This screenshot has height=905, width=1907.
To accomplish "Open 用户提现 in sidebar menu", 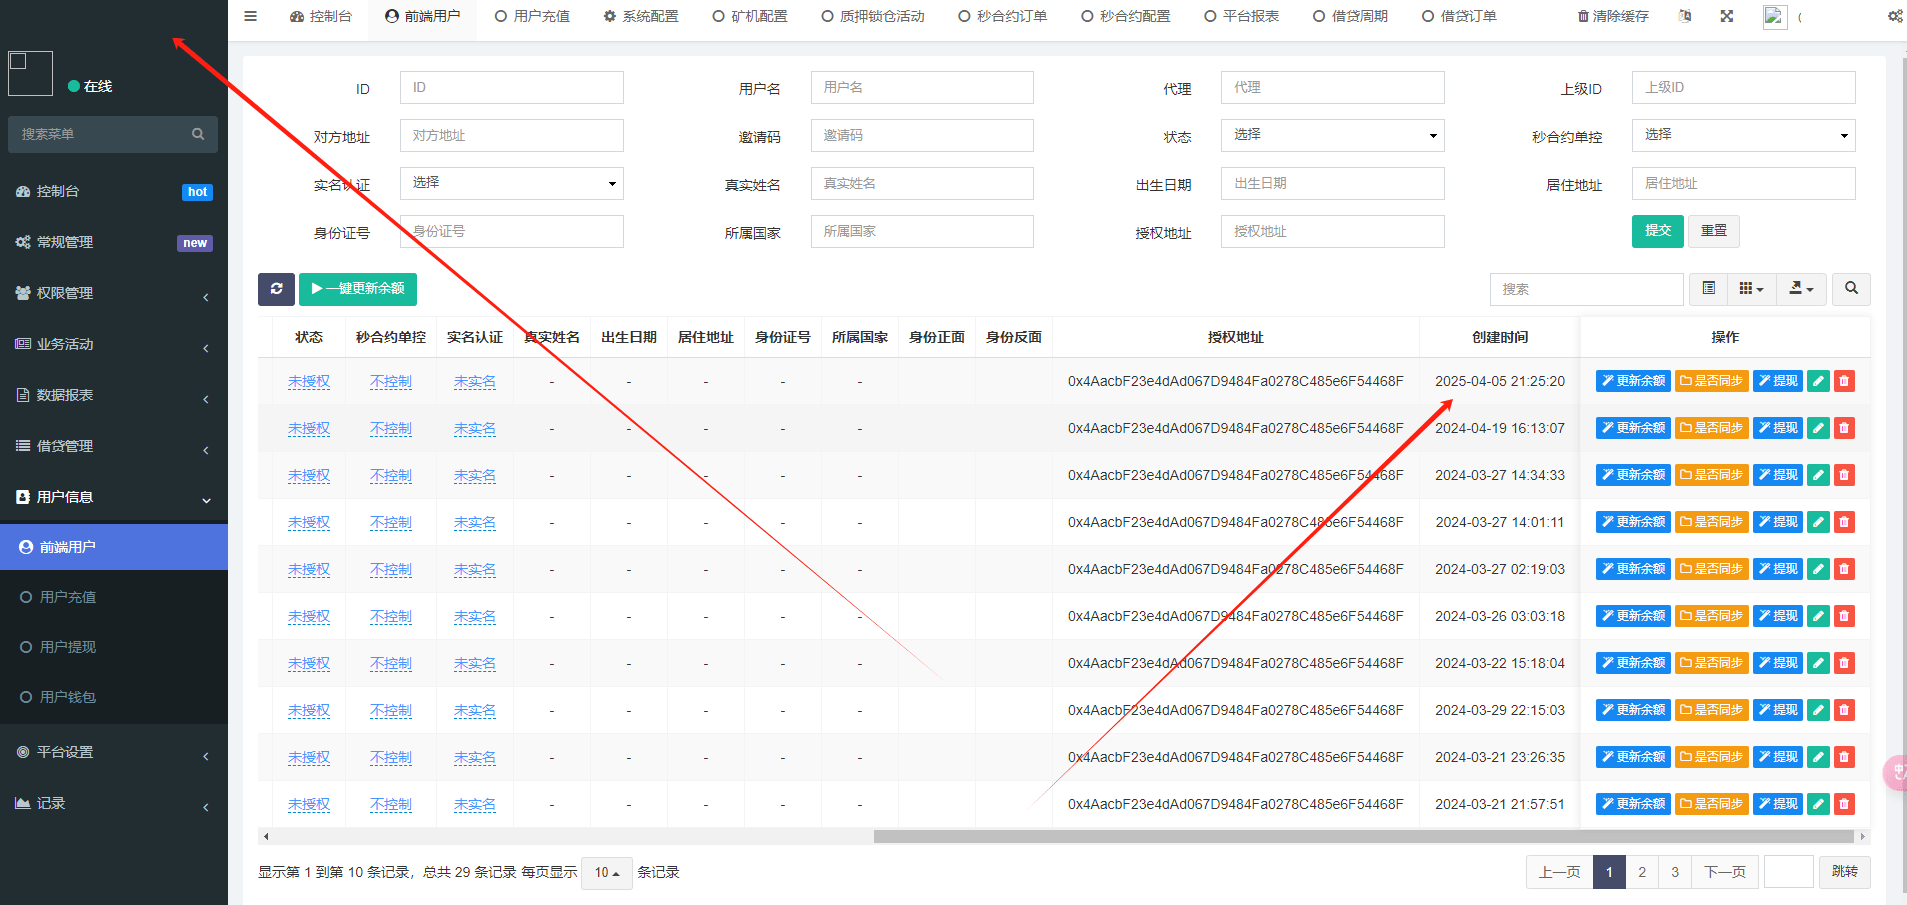I will 68,647.
